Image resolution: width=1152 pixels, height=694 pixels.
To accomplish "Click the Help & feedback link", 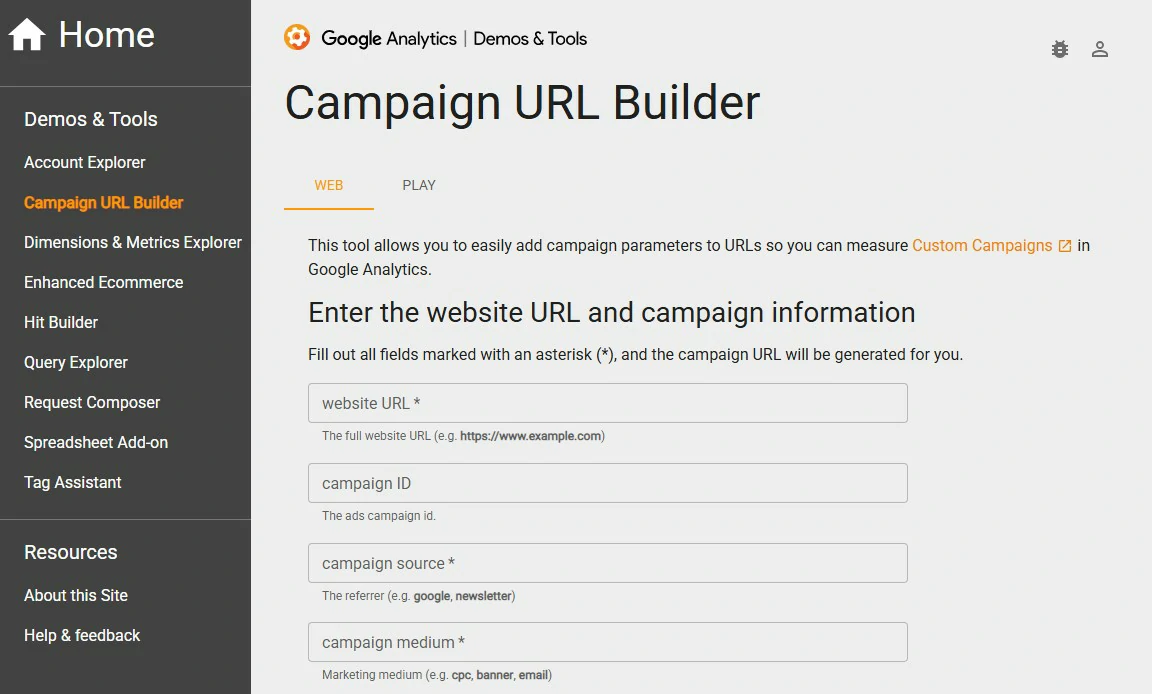I will 82,635.
